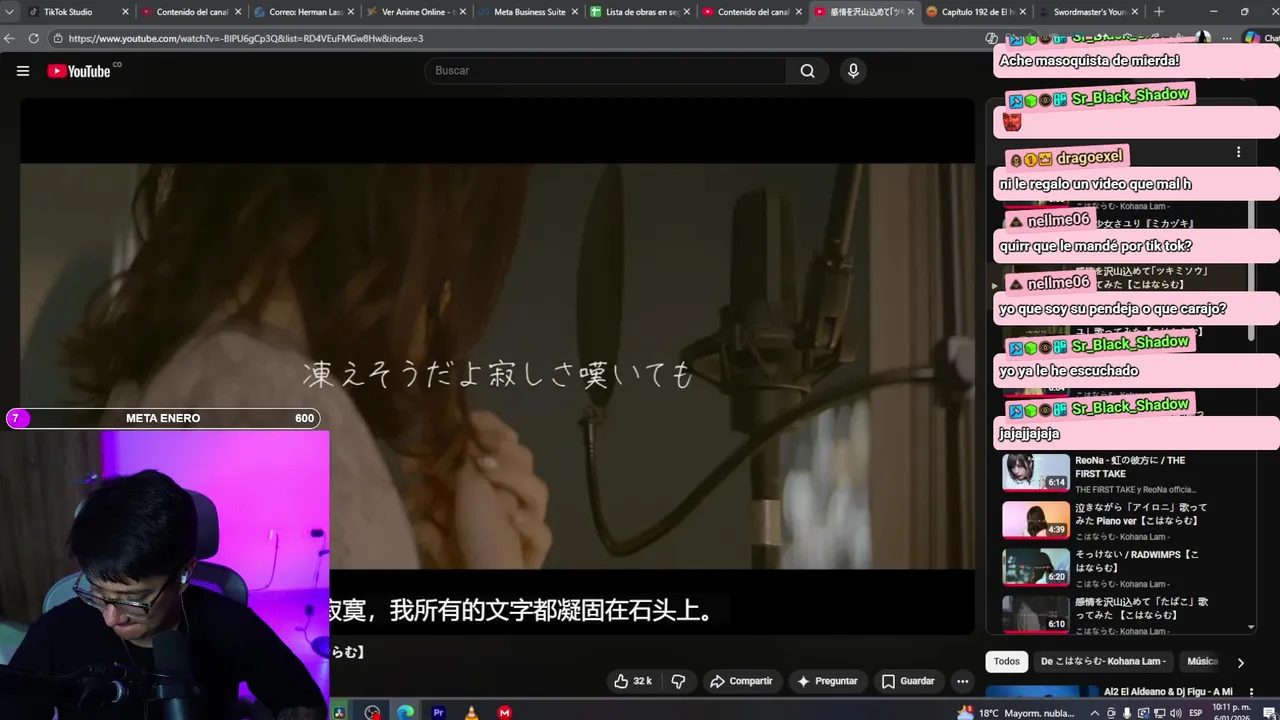
Task: Click the playlist thumbnail with duration 6:20
Action: coord(1036,567)
